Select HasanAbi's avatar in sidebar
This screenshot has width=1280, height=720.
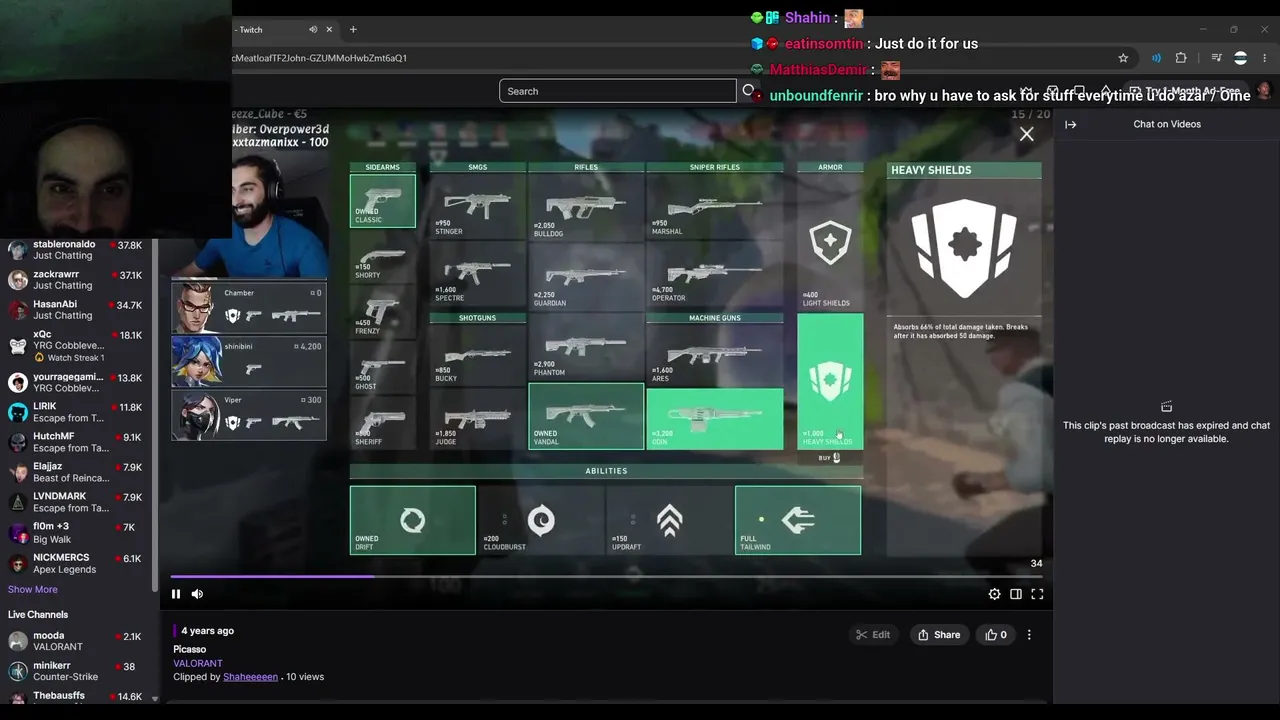pos(18,310)
